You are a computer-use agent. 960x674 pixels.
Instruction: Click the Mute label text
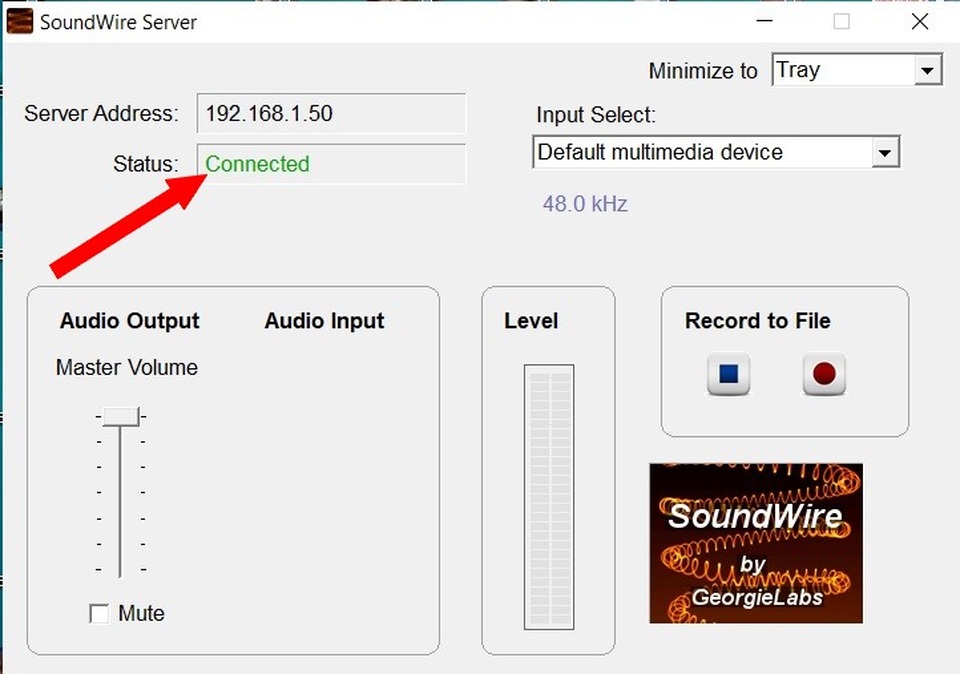tap(141, 613)
